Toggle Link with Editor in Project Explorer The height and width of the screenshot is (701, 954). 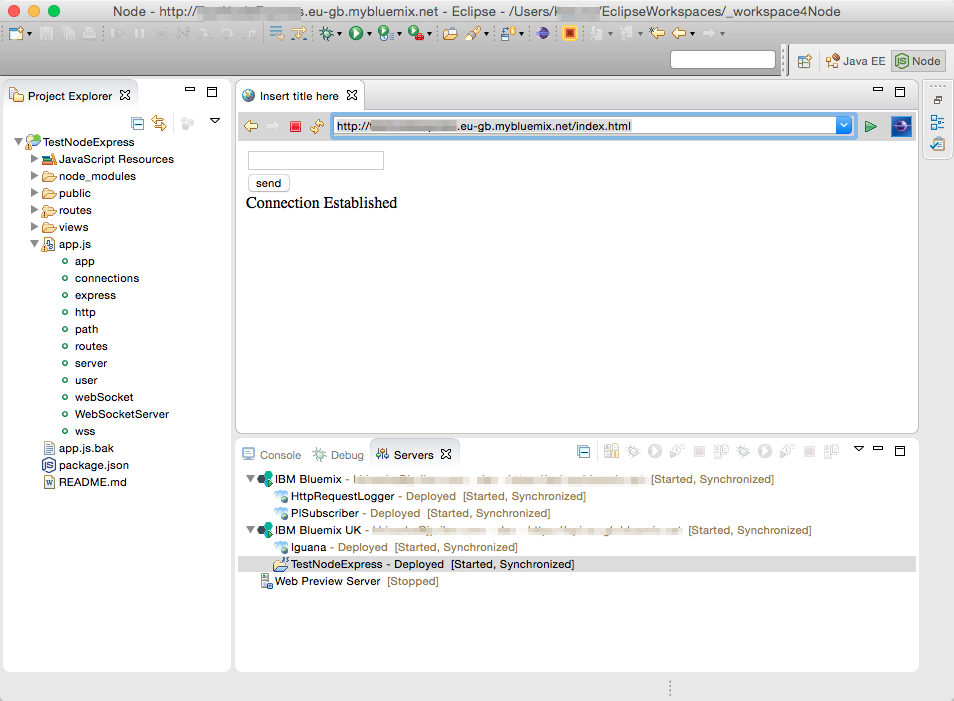click(159, 124)
